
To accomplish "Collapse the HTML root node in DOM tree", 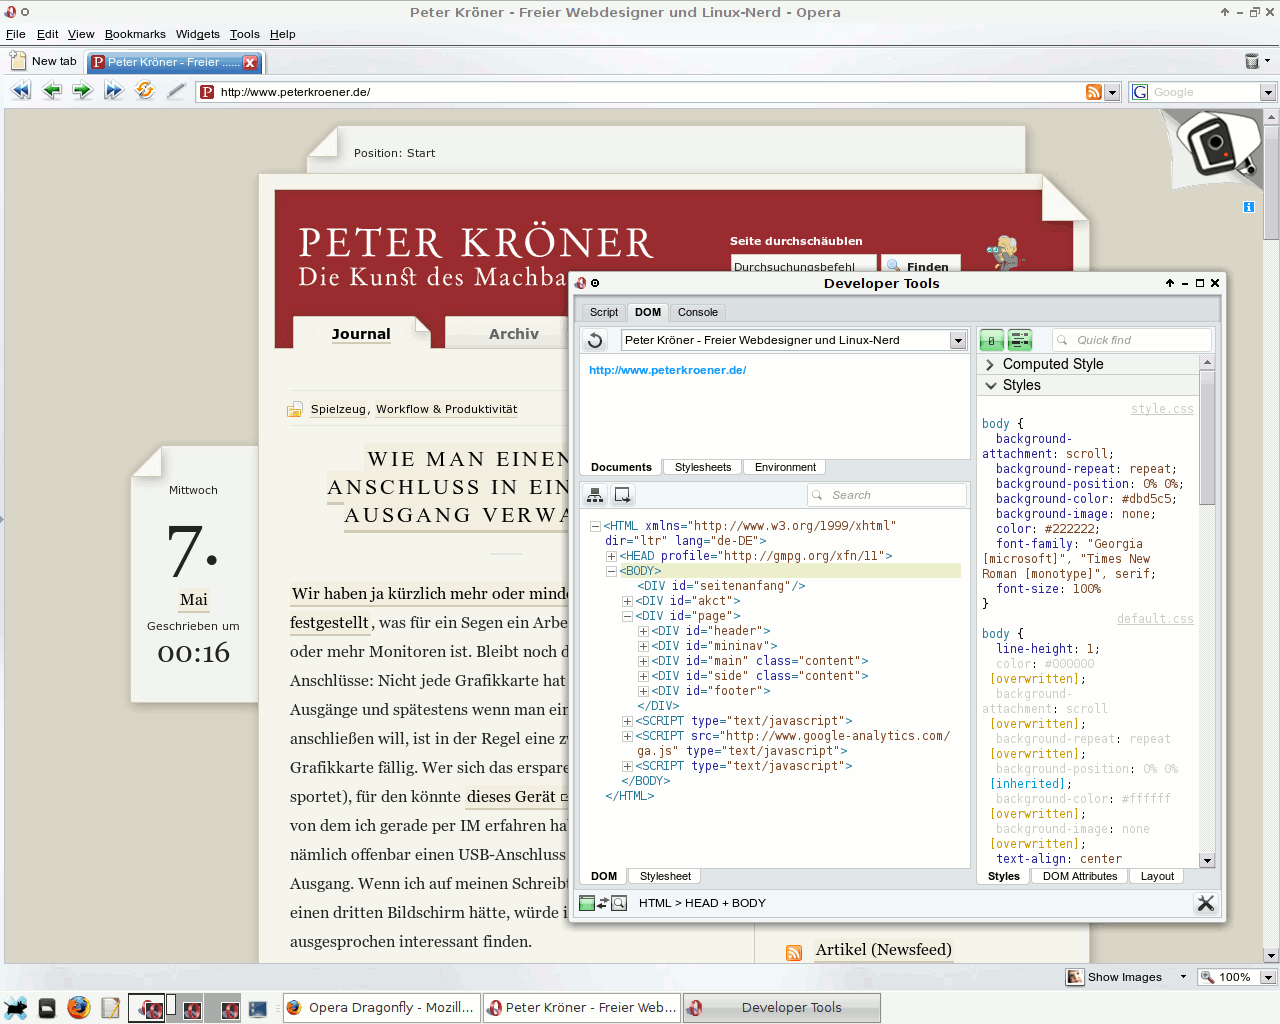I will 595,526.
